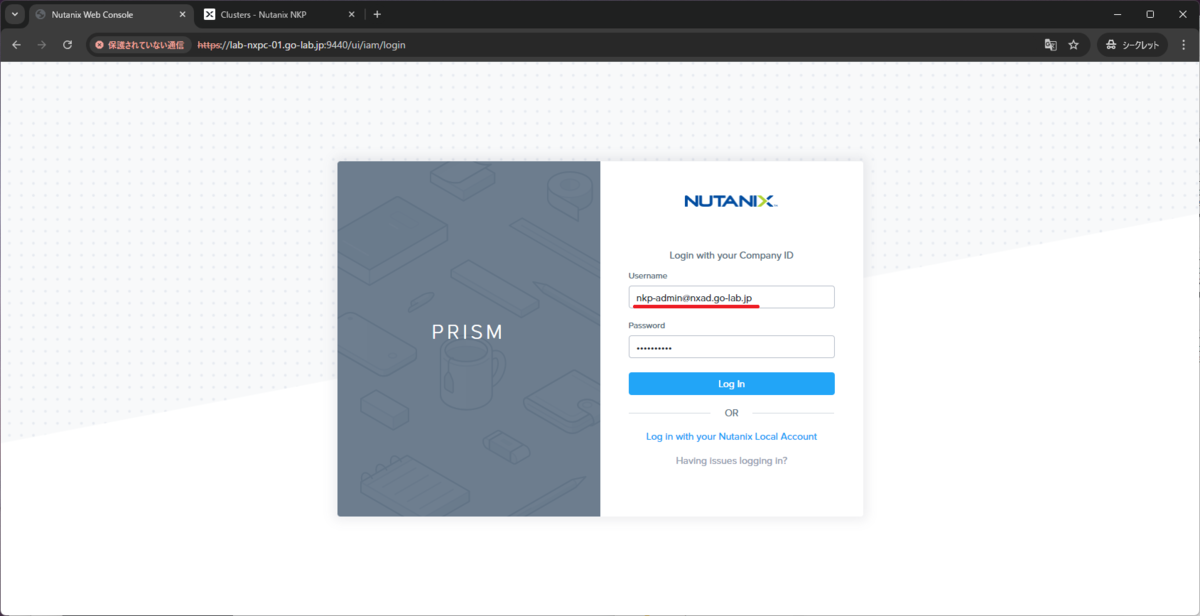Click the translate page icon

tap(1050, 45)
